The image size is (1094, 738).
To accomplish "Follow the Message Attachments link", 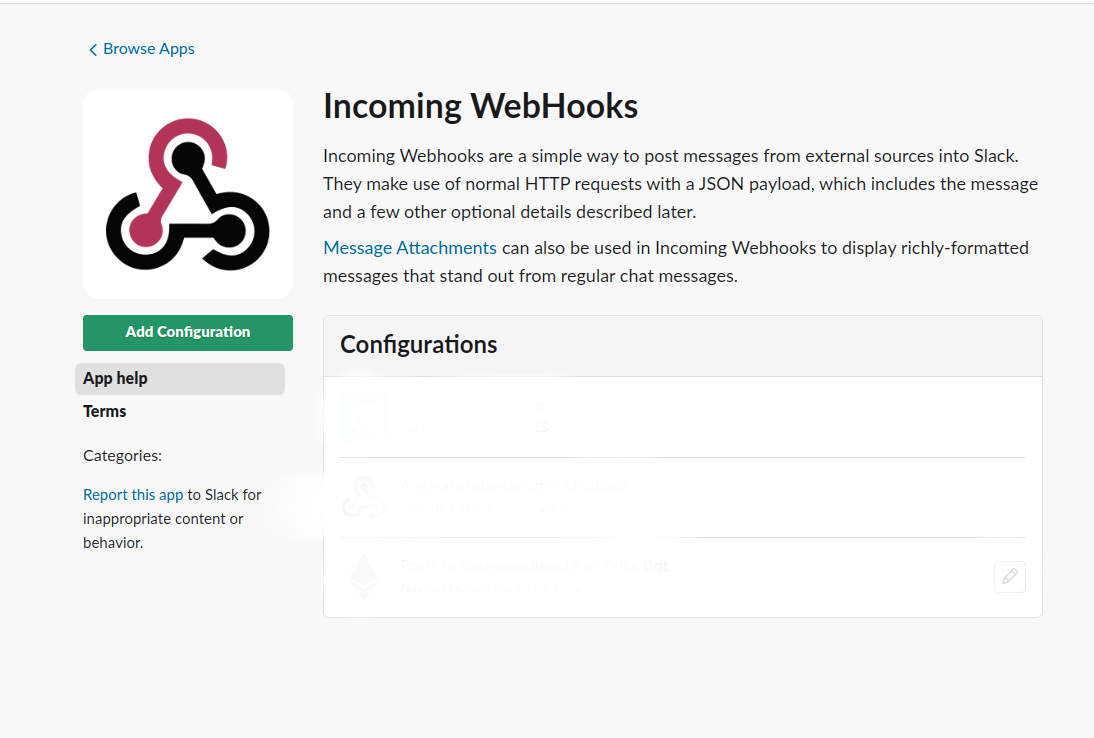I will click(410, 248).
